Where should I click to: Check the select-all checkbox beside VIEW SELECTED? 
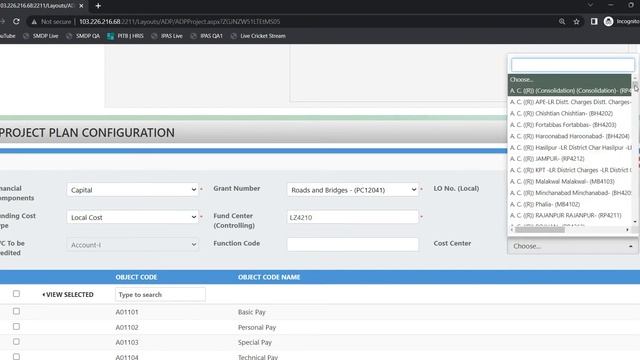pos(16,293)
